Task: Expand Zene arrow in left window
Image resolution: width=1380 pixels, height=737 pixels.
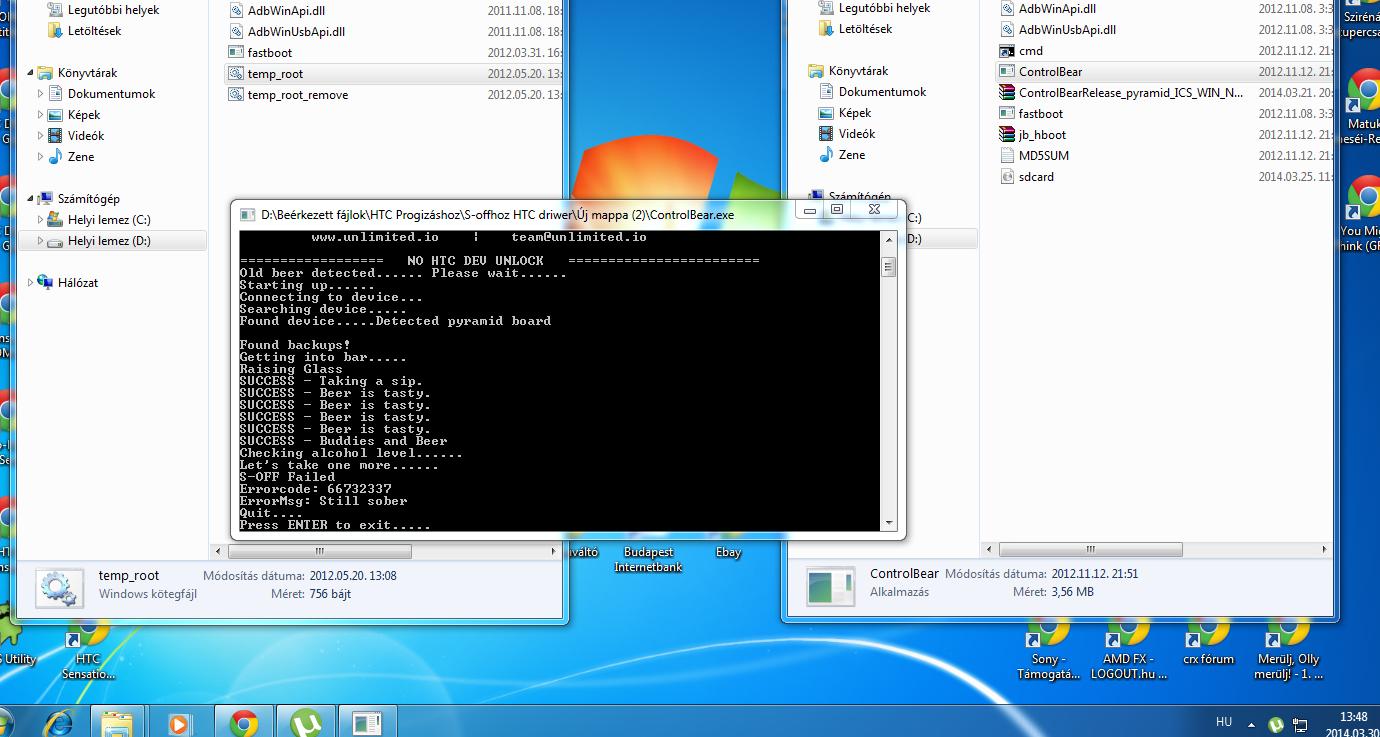Action: 41,157
